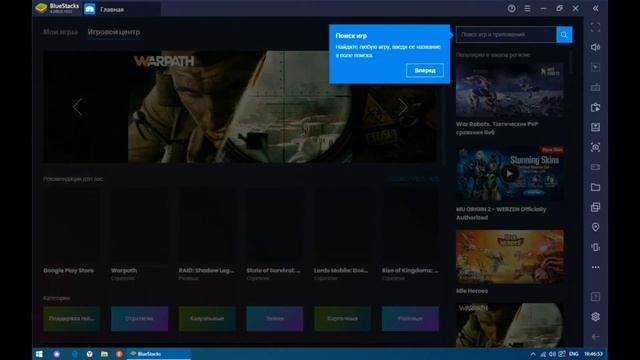Show next banner slide arrow
Screen dimensions: 640x360
coord(402,107)
